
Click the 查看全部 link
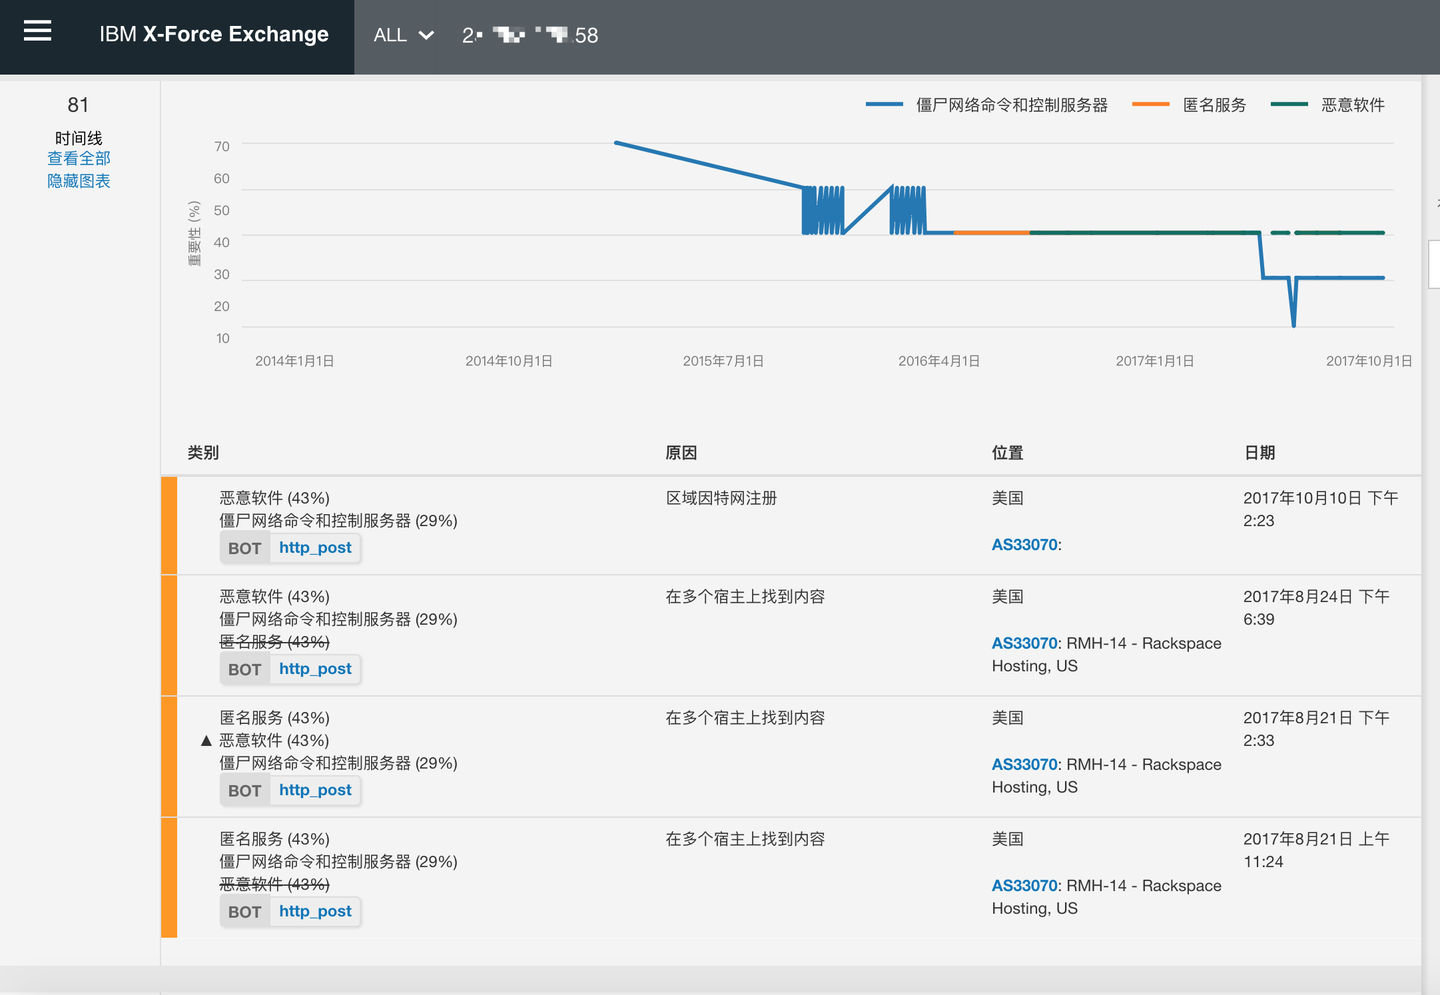[79, 159]
